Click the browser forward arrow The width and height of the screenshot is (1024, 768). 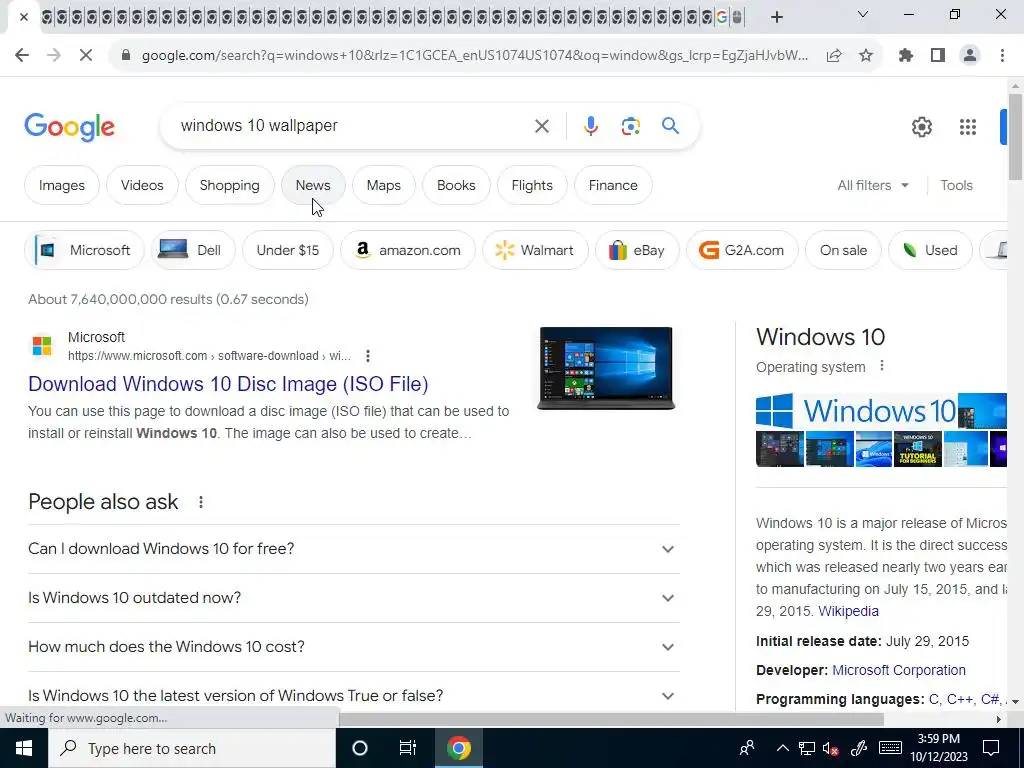[54, 56]
